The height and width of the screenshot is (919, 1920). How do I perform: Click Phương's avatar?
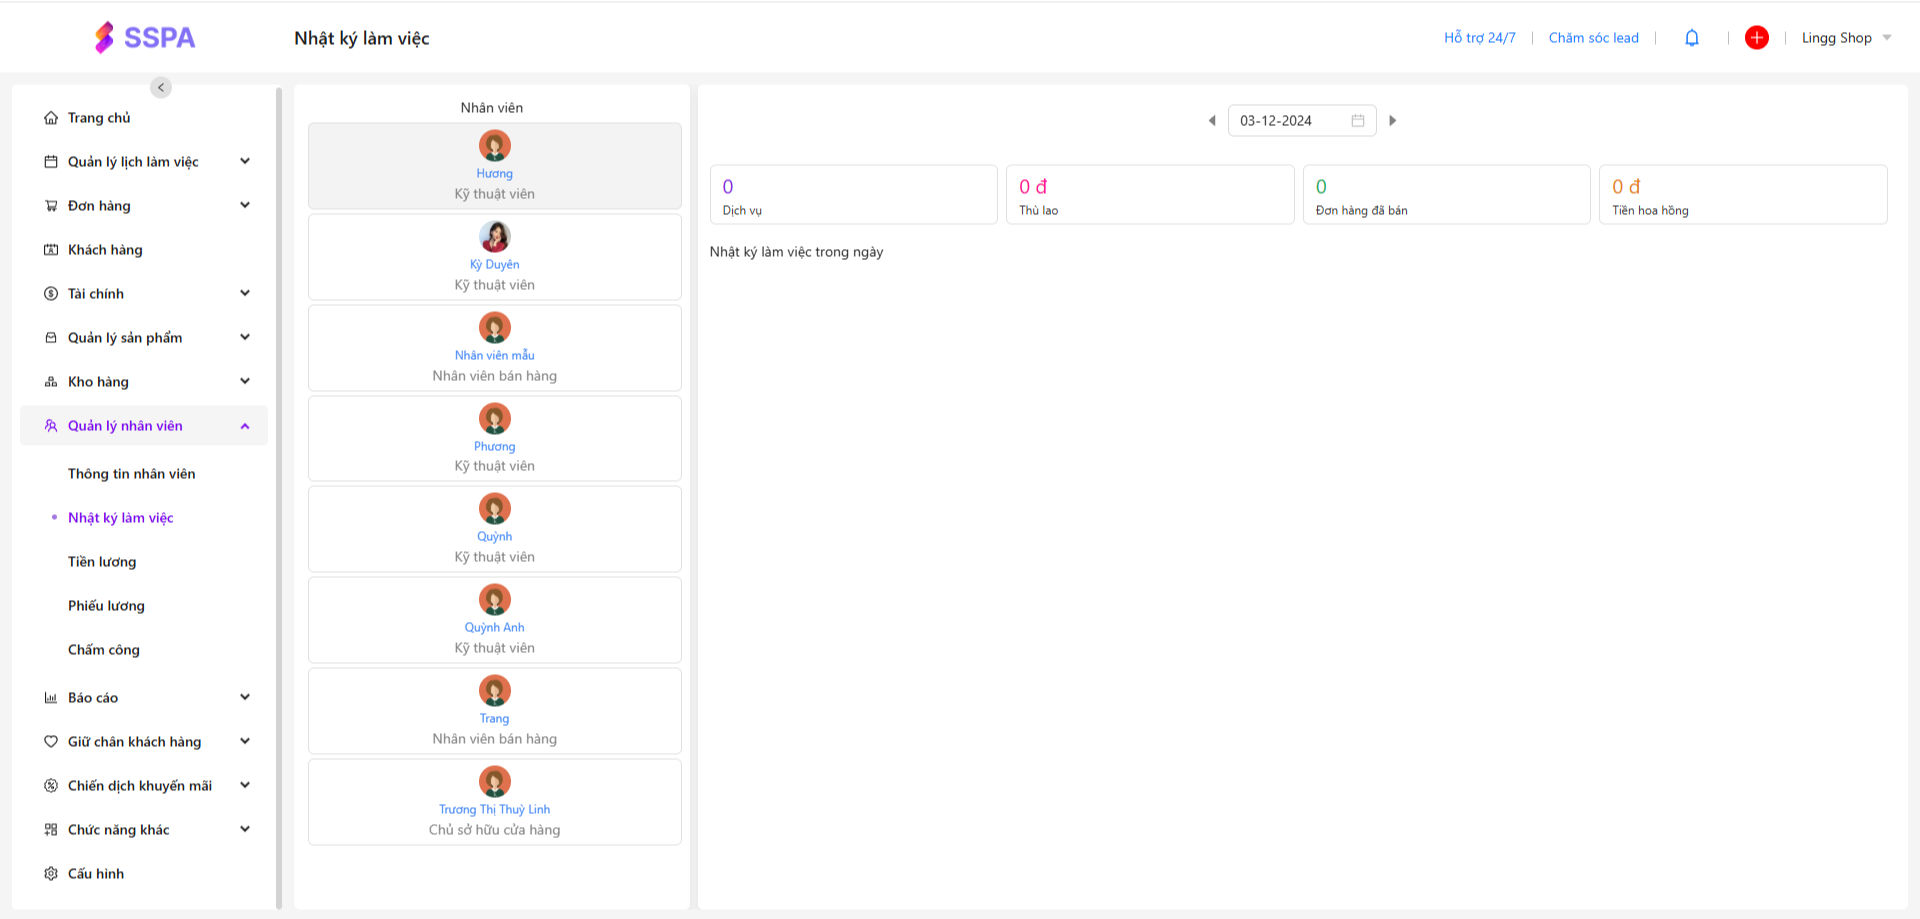pos(495,419)
